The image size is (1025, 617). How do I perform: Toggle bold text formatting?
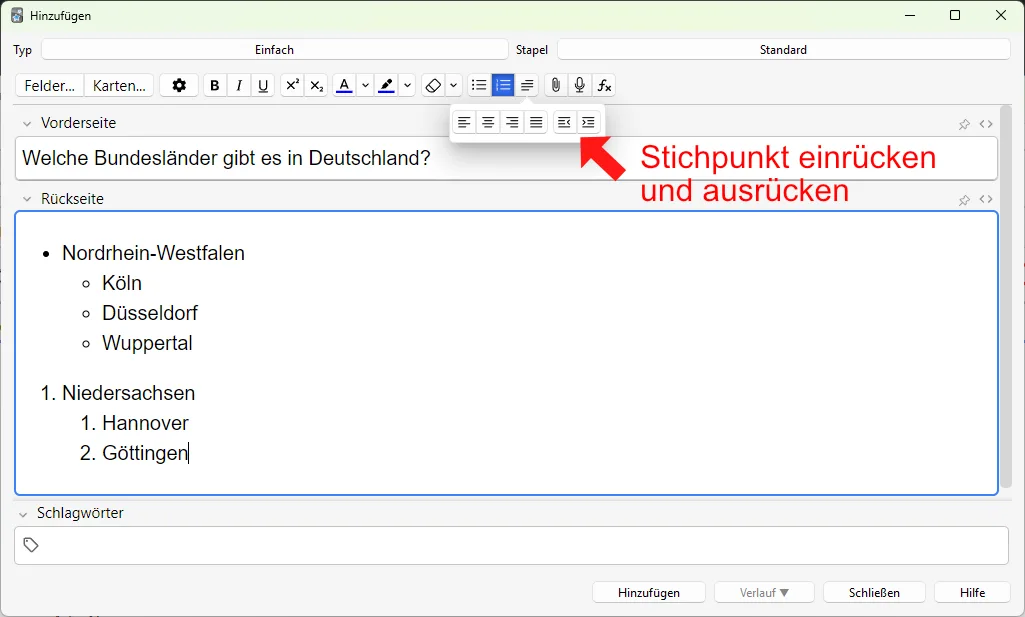point(215,86)
